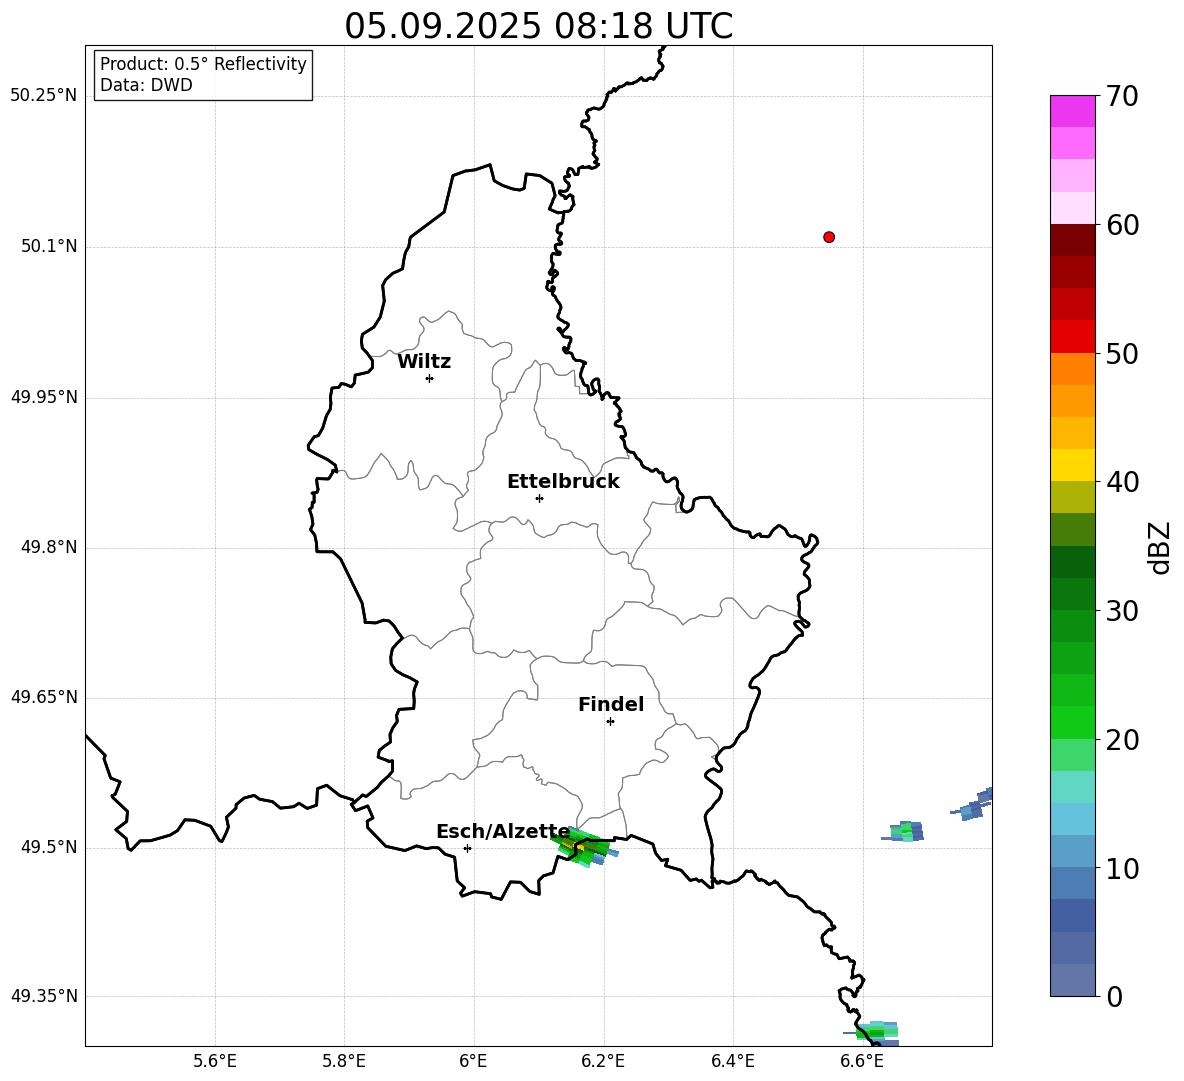The height and width of the screenshot is (1081, 1184).
Task: Click the Wiltz station label
Action: (x=424, y=362)
